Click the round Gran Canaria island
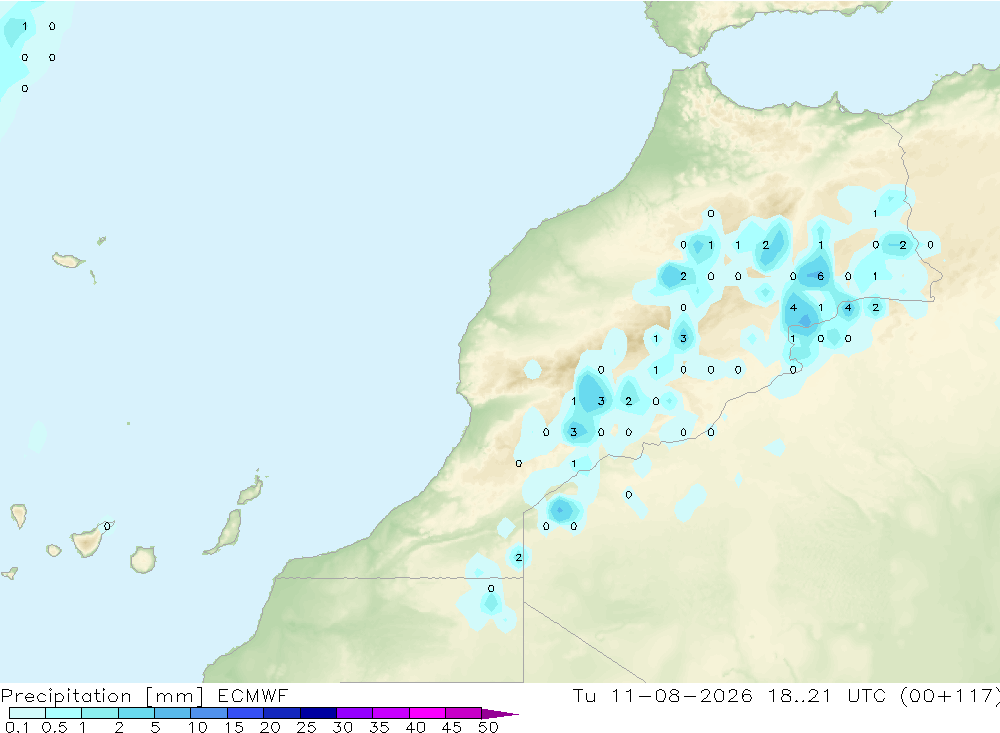The image size is (1000, 733). coord(143,559)
